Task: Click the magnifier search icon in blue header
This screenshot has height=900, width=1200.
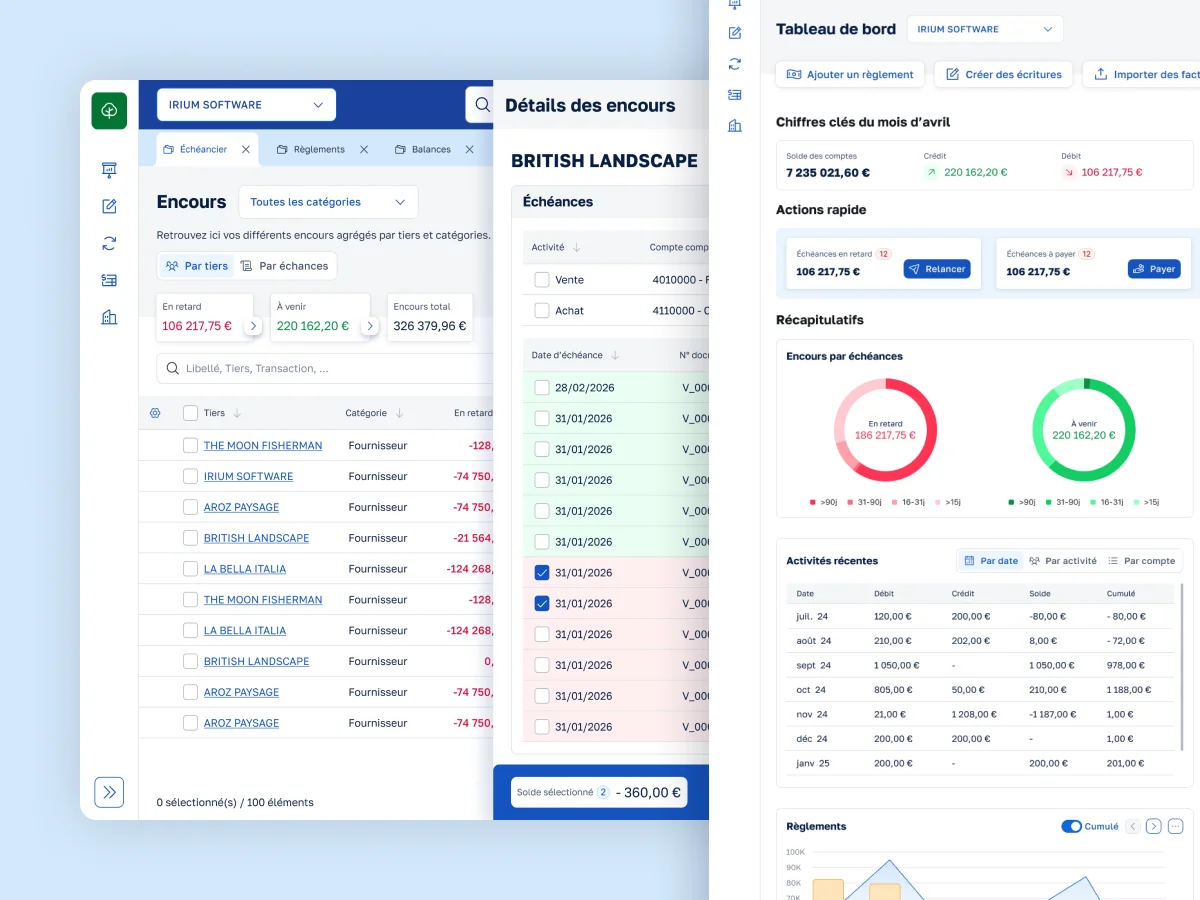Action: point(482,105)
